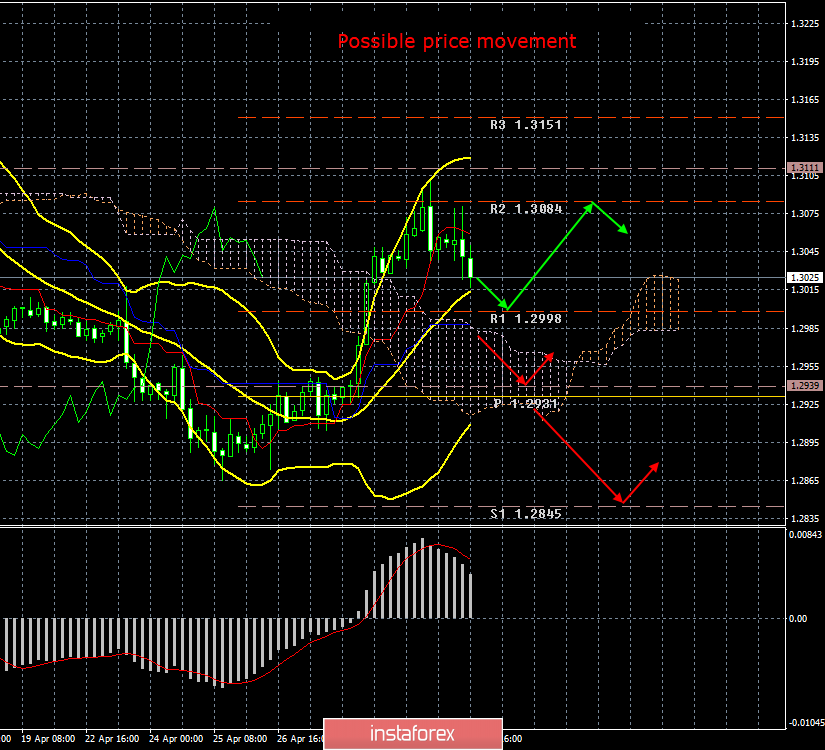Click the 1.2865 price axis label
This screenshot has width=825, height=750.
click(x=805, y=481)
